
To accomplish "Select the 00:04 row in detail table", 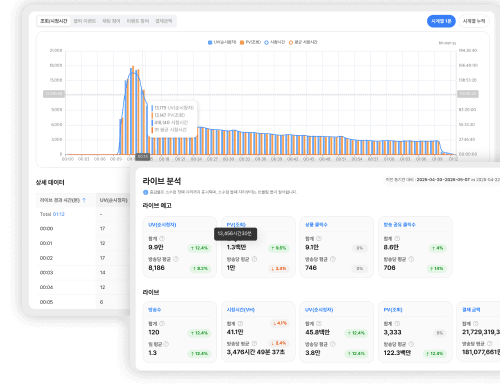I will (83, 287).
